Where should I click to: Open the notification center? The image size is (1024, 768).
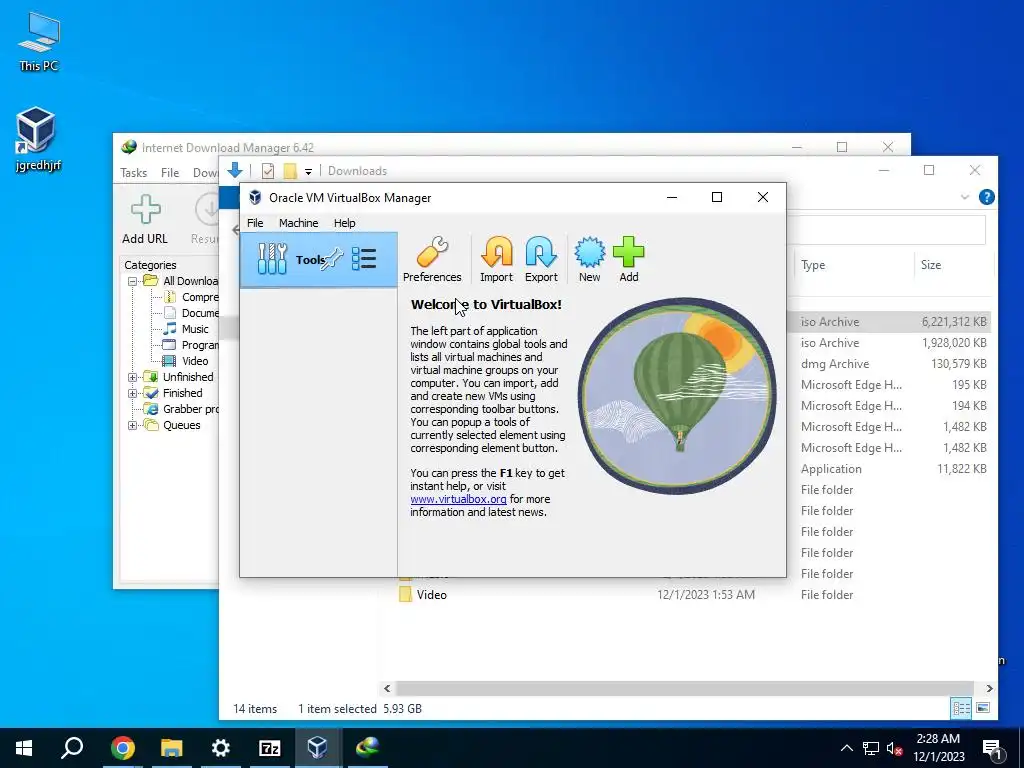coord(992,748)
